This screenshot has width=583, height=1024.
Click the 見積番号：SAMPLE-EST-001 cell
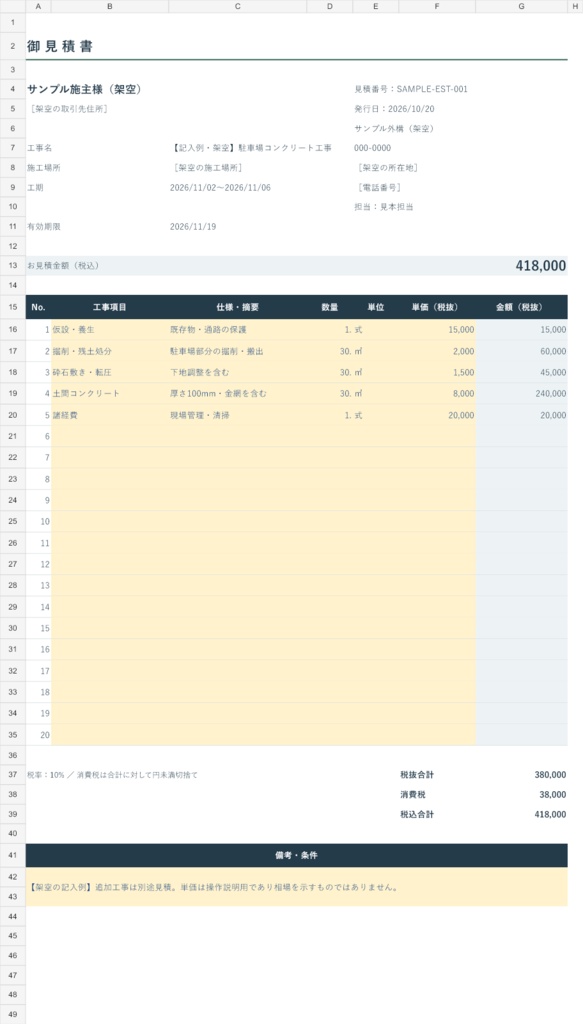(411, 89)
